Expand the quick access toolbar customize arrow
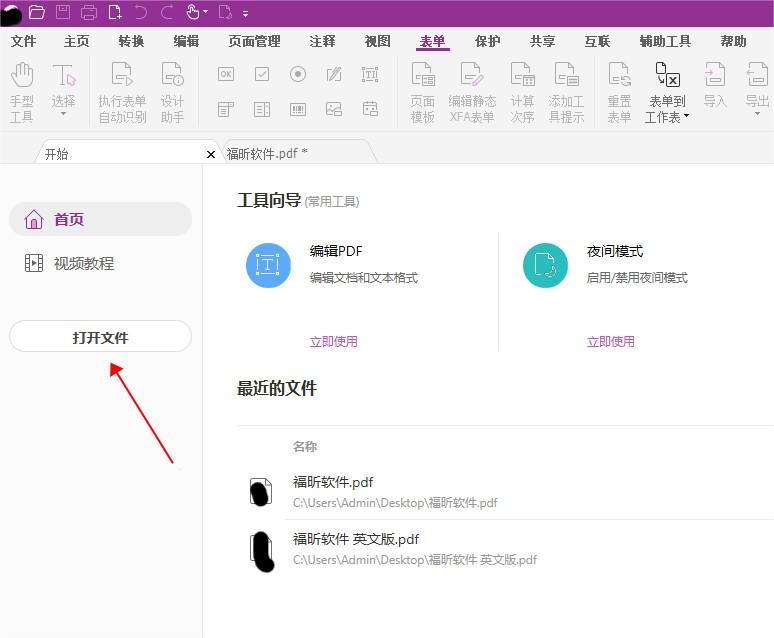The width and height of the screenshot is (774, 638). 245,14
